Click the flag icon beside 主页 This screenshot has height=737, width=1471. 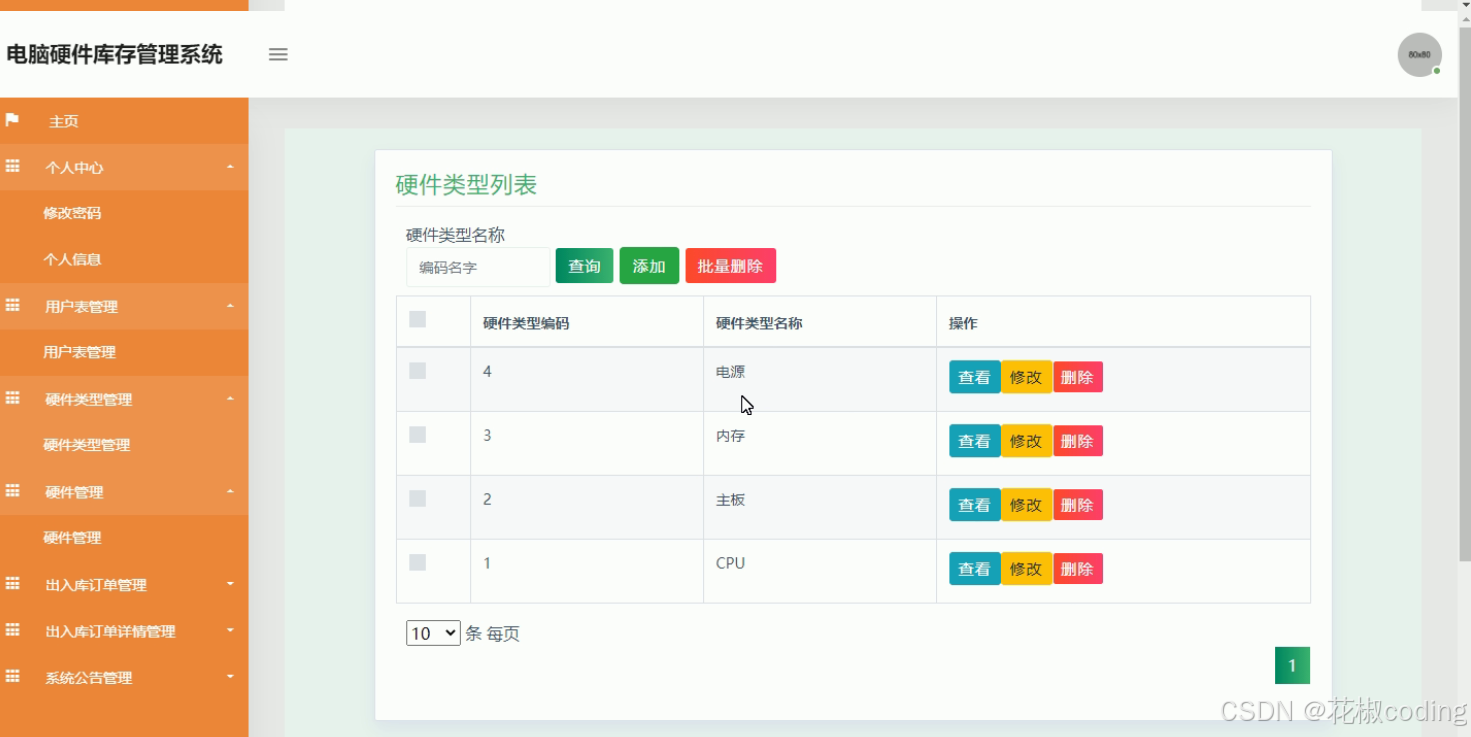(x=12, y=120)
